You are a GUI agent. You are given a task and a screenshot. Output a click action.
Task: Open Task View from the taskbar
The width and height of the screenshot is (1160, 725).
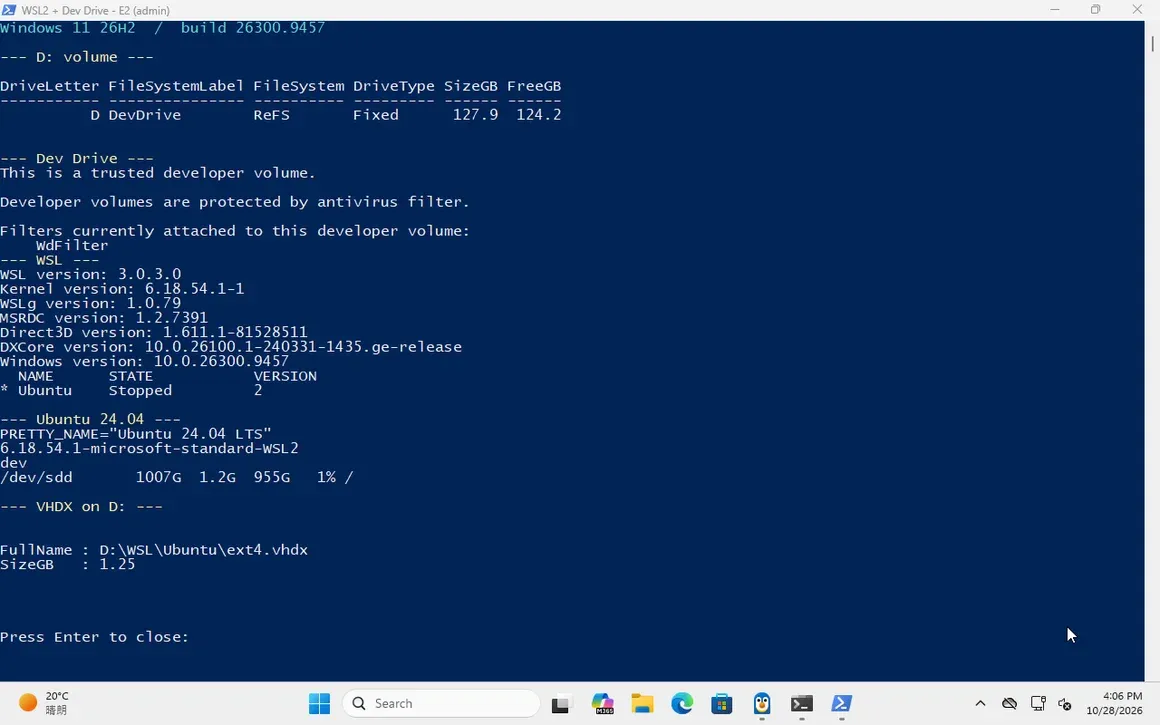(x=561, y=703)
